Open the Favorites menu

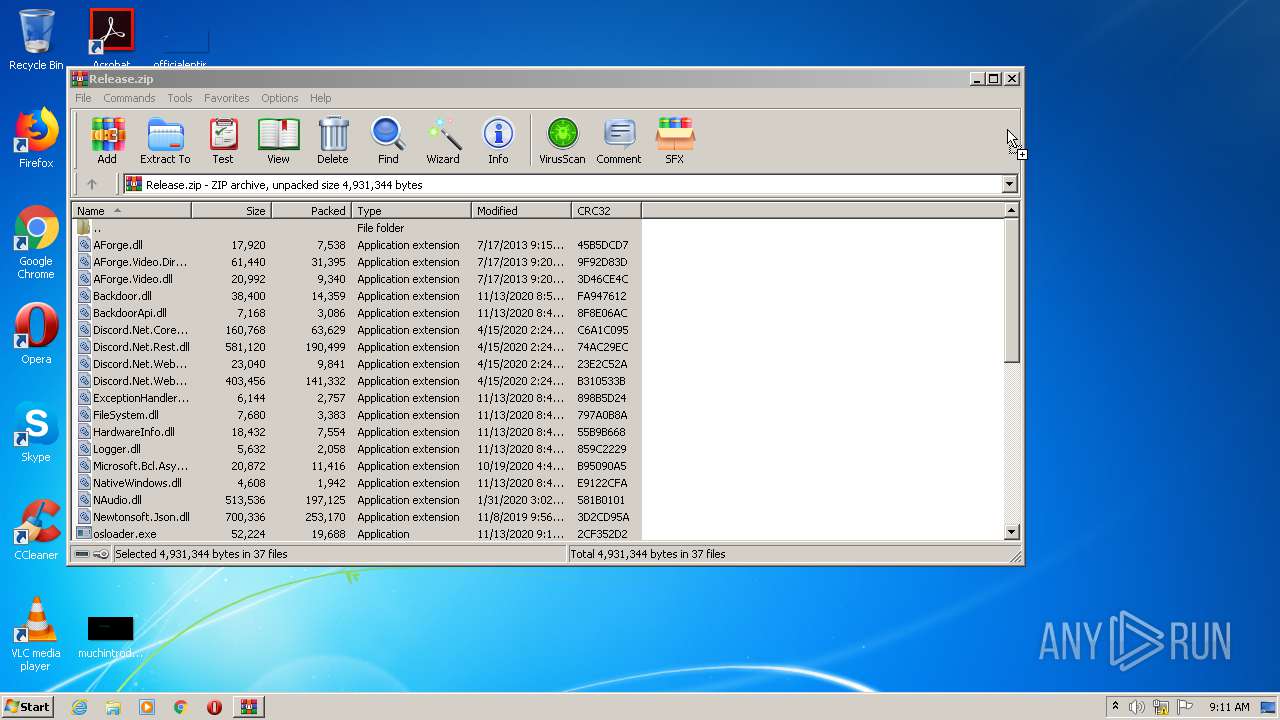227,98
